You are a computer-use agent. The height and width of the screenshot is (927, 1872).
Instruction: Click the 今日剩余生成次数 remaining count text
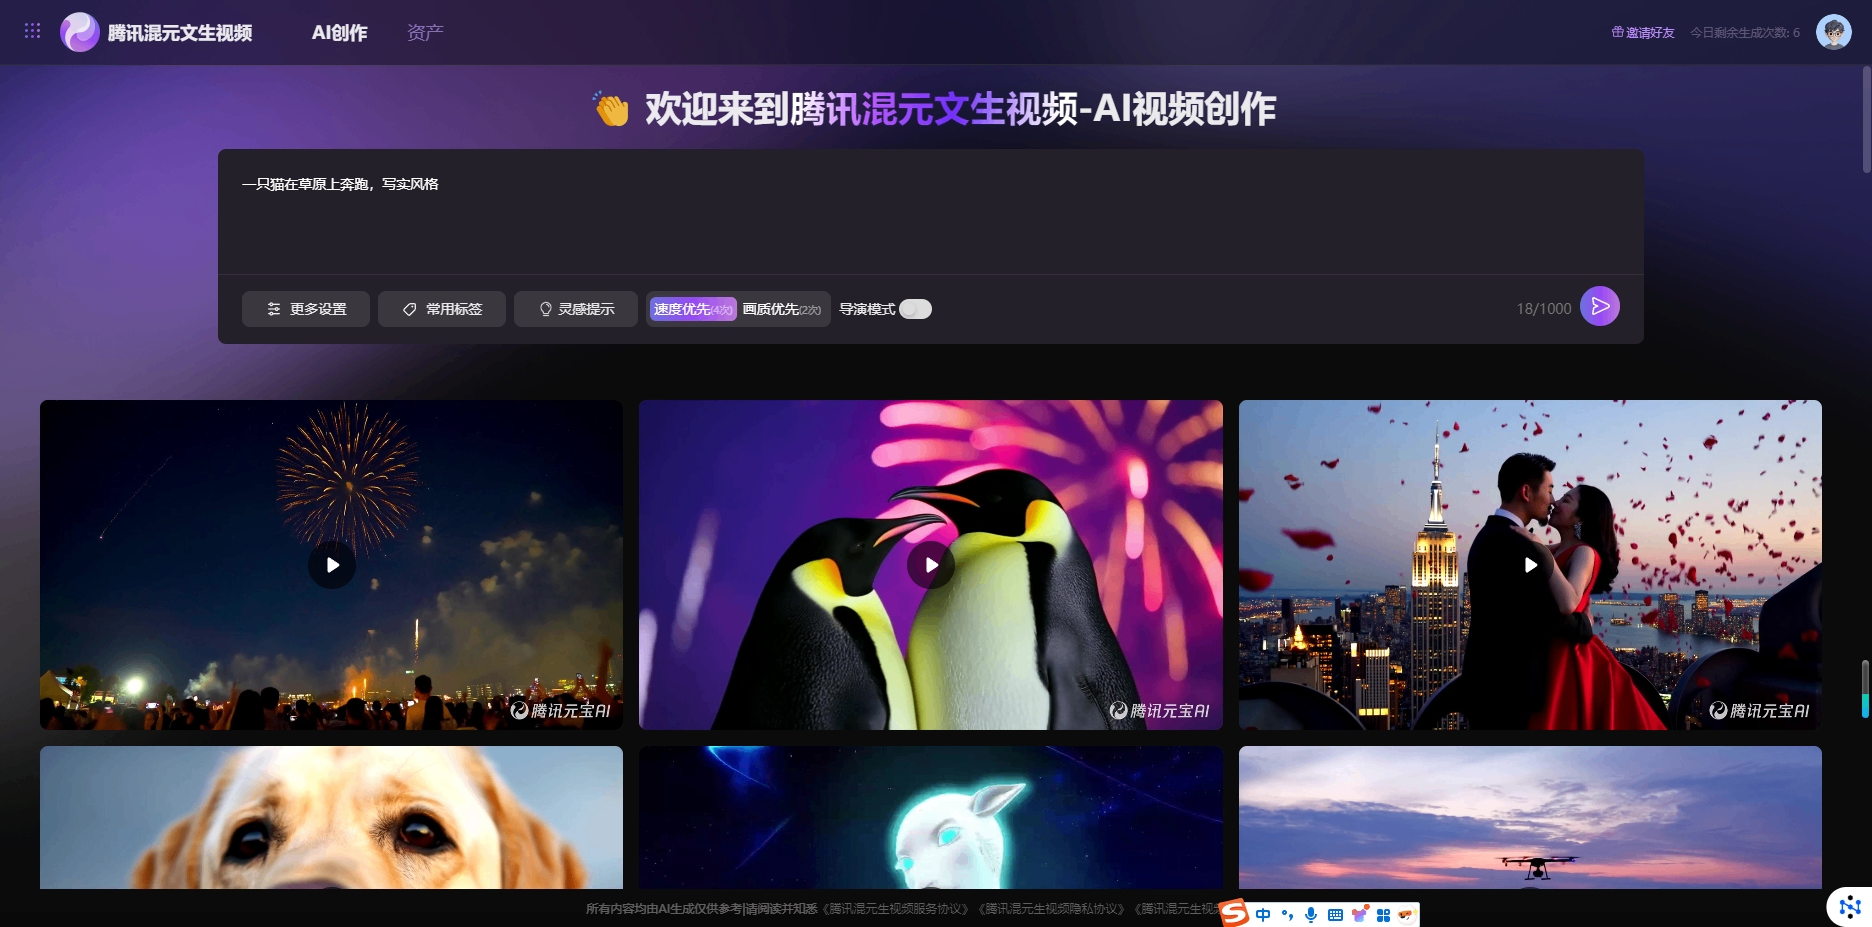coord(1745,33)
